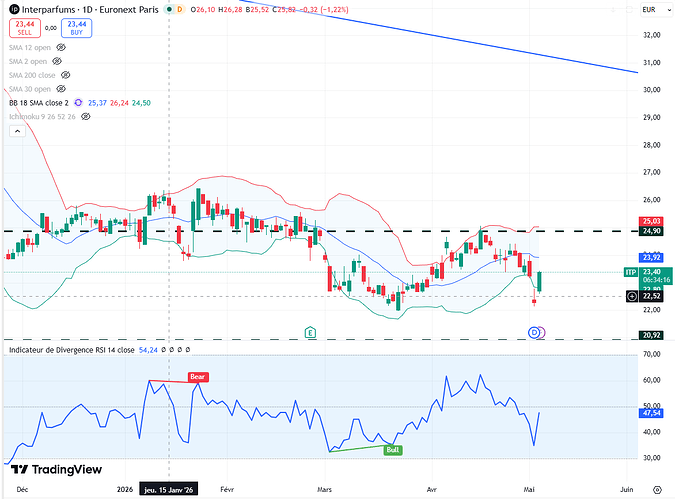The height and width of the screenshot is (499, 675).
Task: Show the SMA 30 open indicator
Action: 61,89
